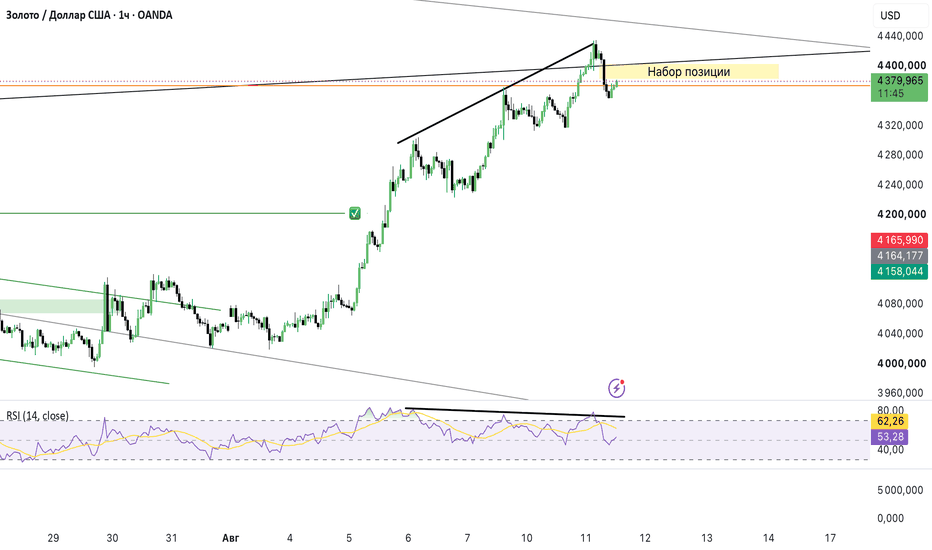The width and height of the screenshot is (932, 550).
Task: Open the USD currency selector
Action: click(890, 15)
